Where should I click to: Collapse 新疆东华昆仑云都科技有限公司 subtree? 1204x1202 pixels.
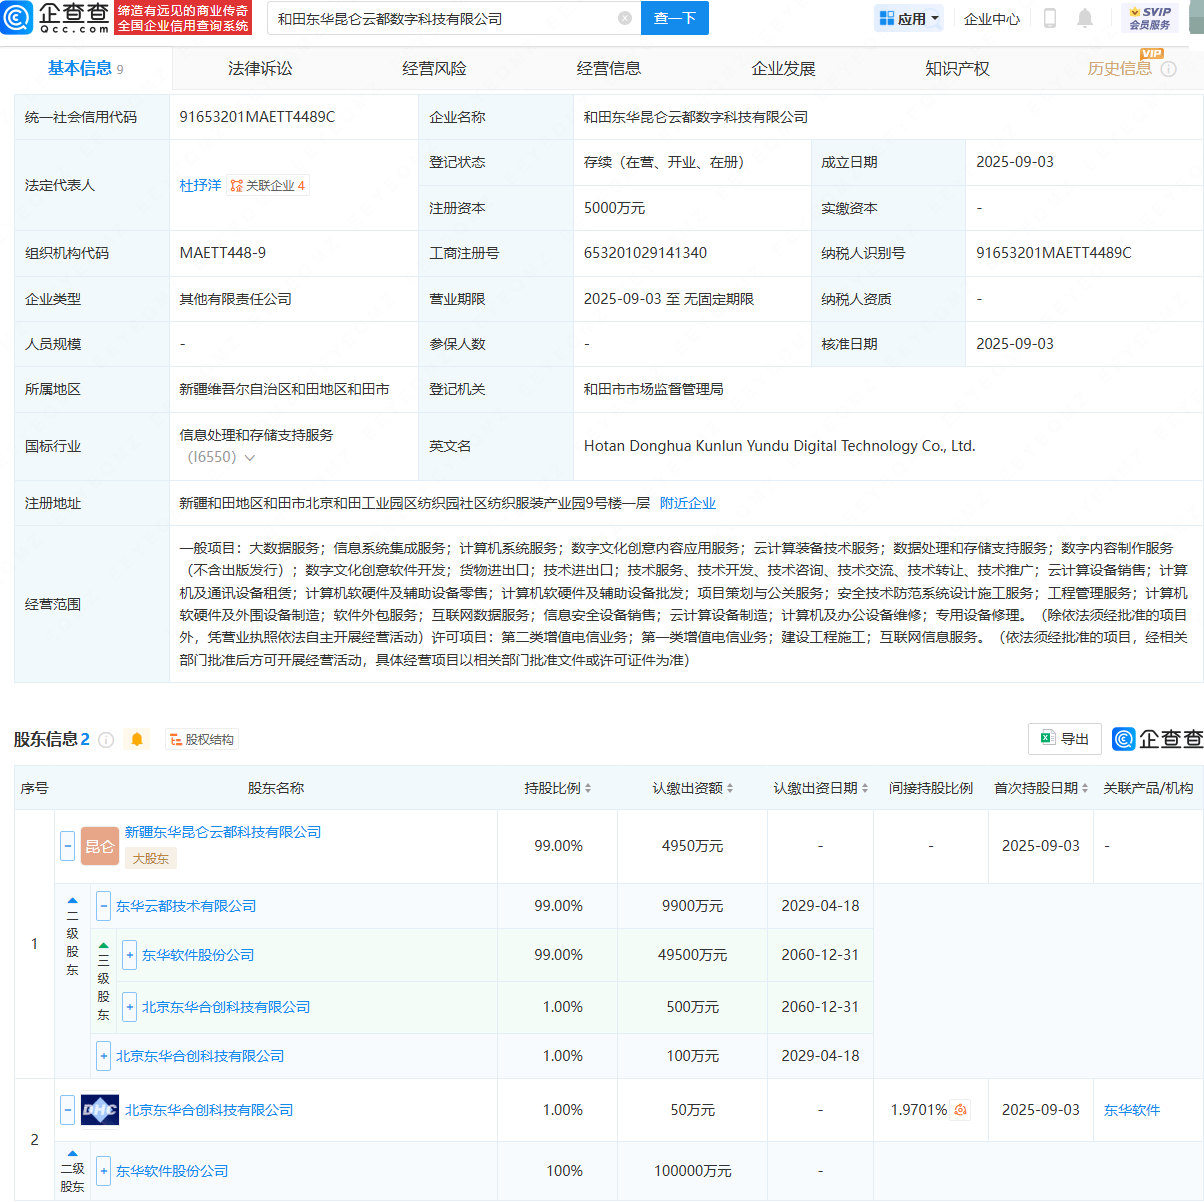tap(67, 845)
